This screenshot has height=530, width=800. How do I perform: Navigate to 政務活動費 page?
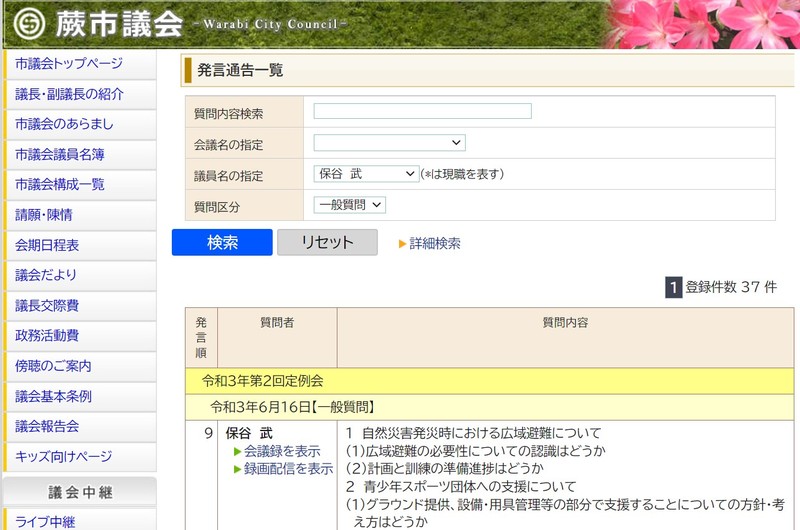click(x=47, y=336)
